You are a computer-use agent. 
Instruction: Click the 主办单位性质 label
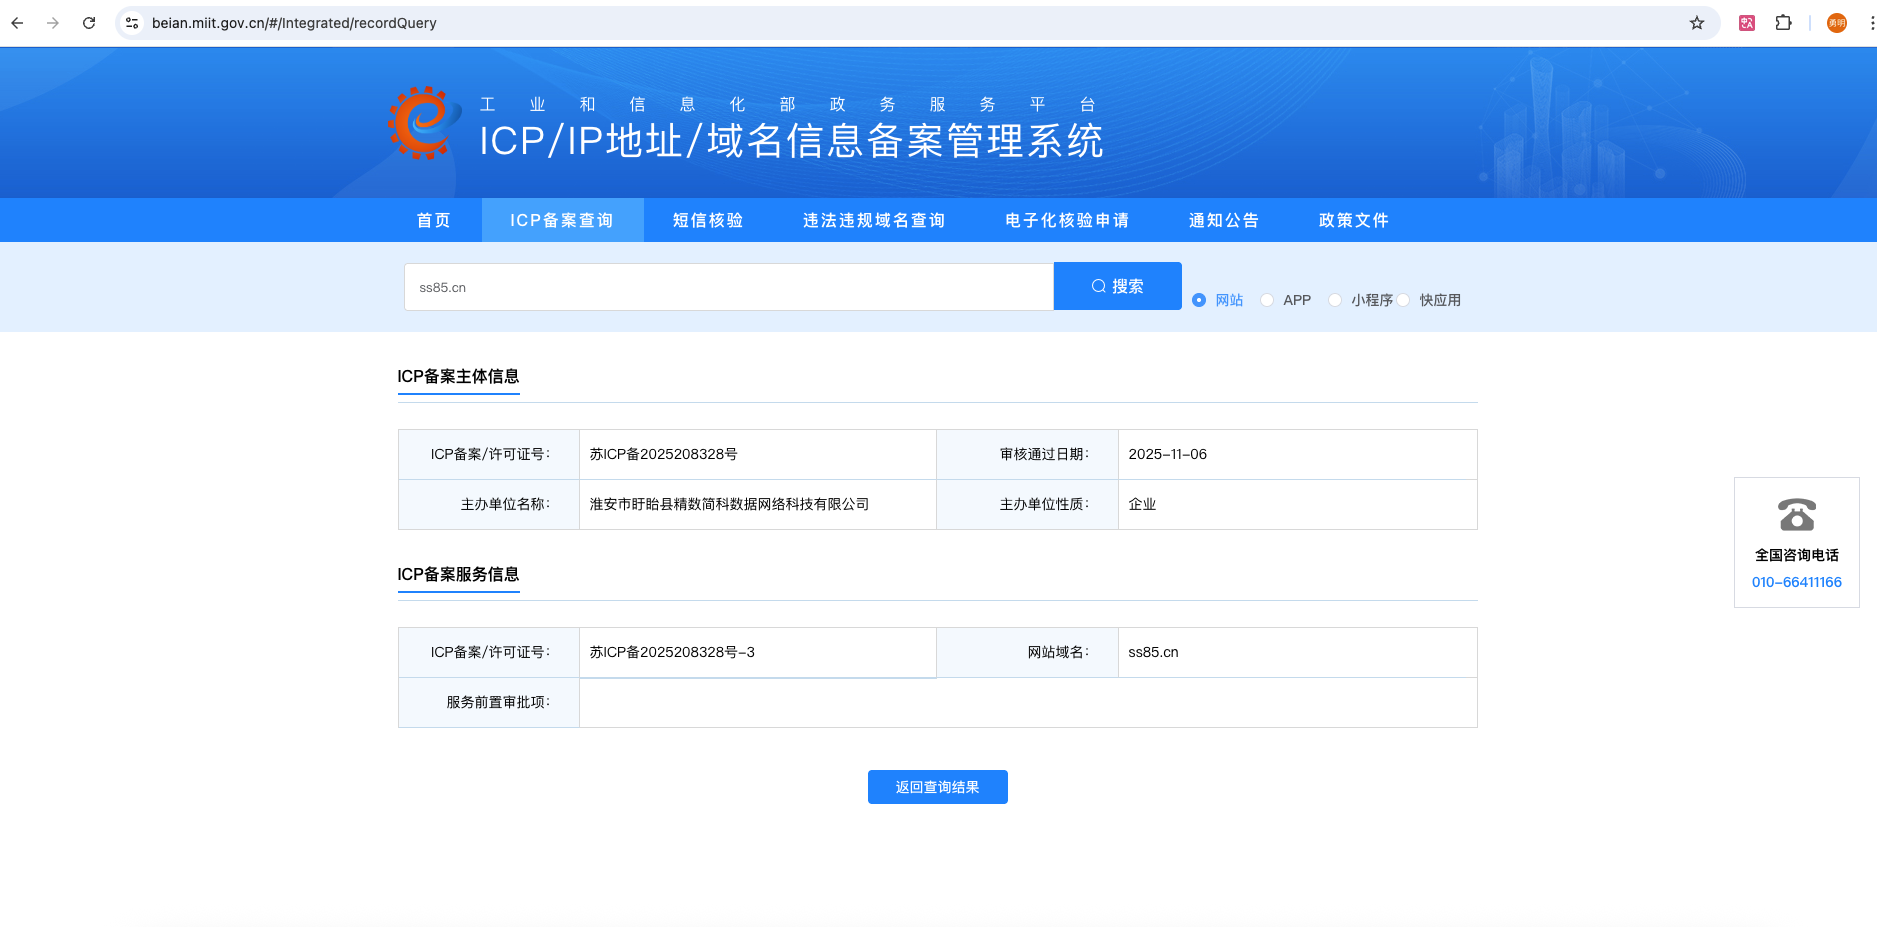tap(1044, 504)
